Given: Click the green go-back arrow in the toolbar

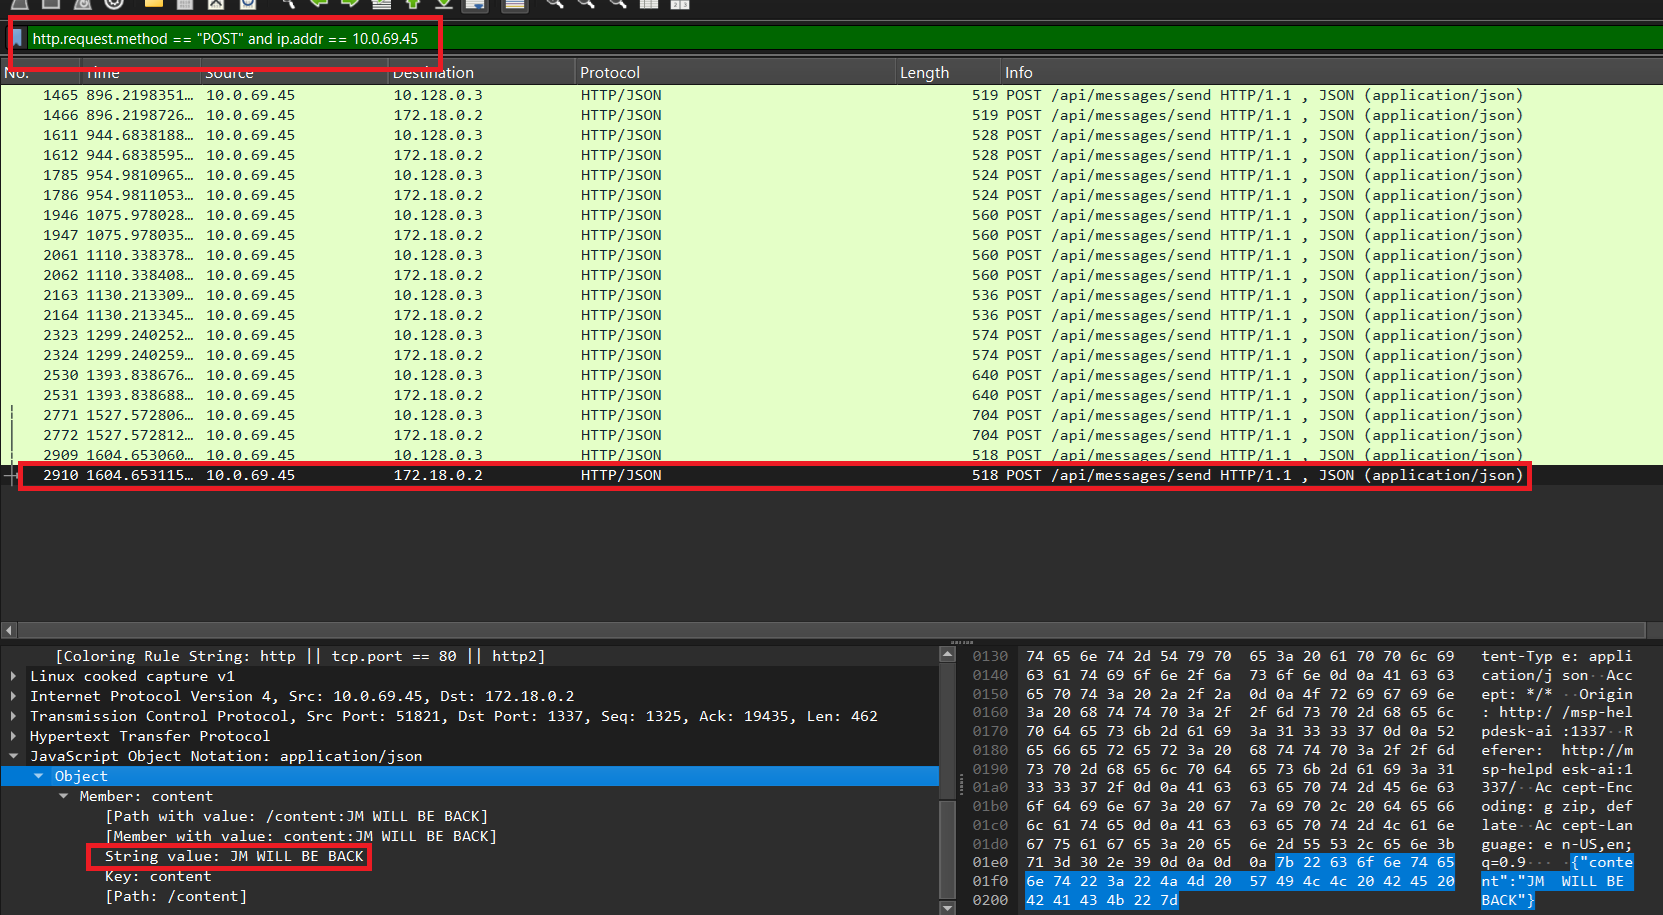Looking at the screenshot, I should (x=319, y=3).
